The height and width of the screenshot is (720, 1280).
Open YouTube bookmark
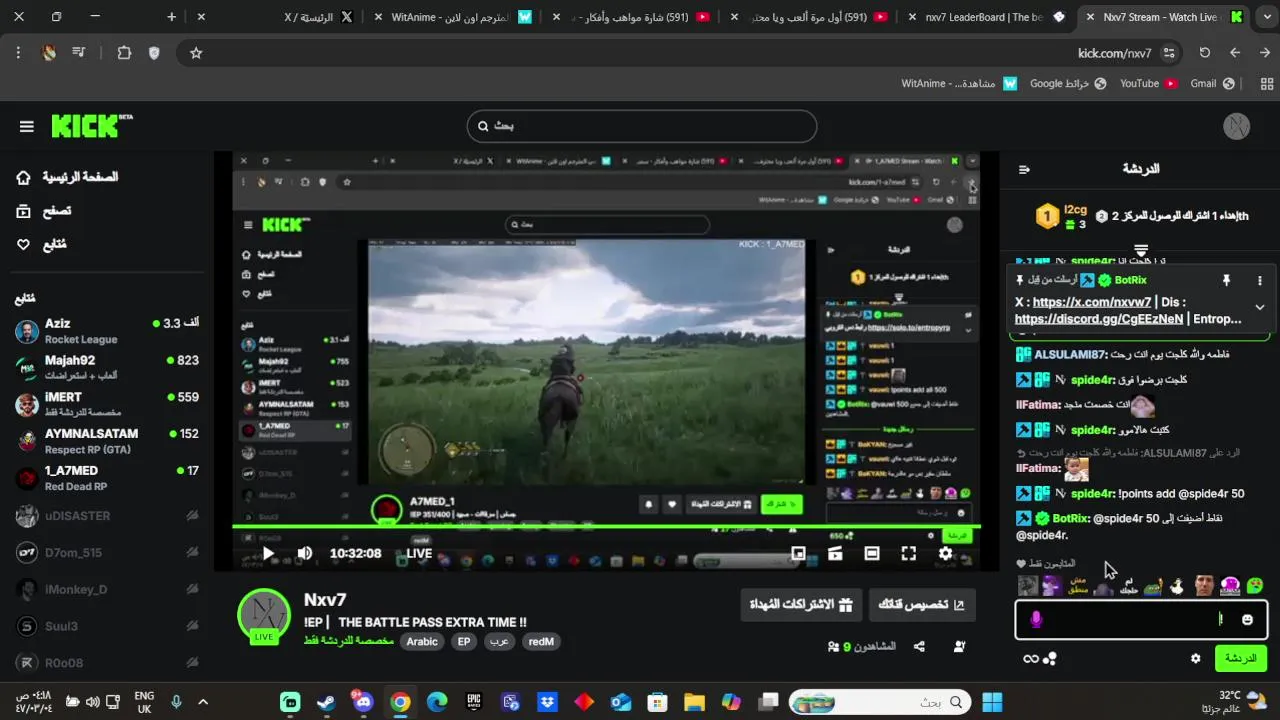click(x=1148, y=84)
